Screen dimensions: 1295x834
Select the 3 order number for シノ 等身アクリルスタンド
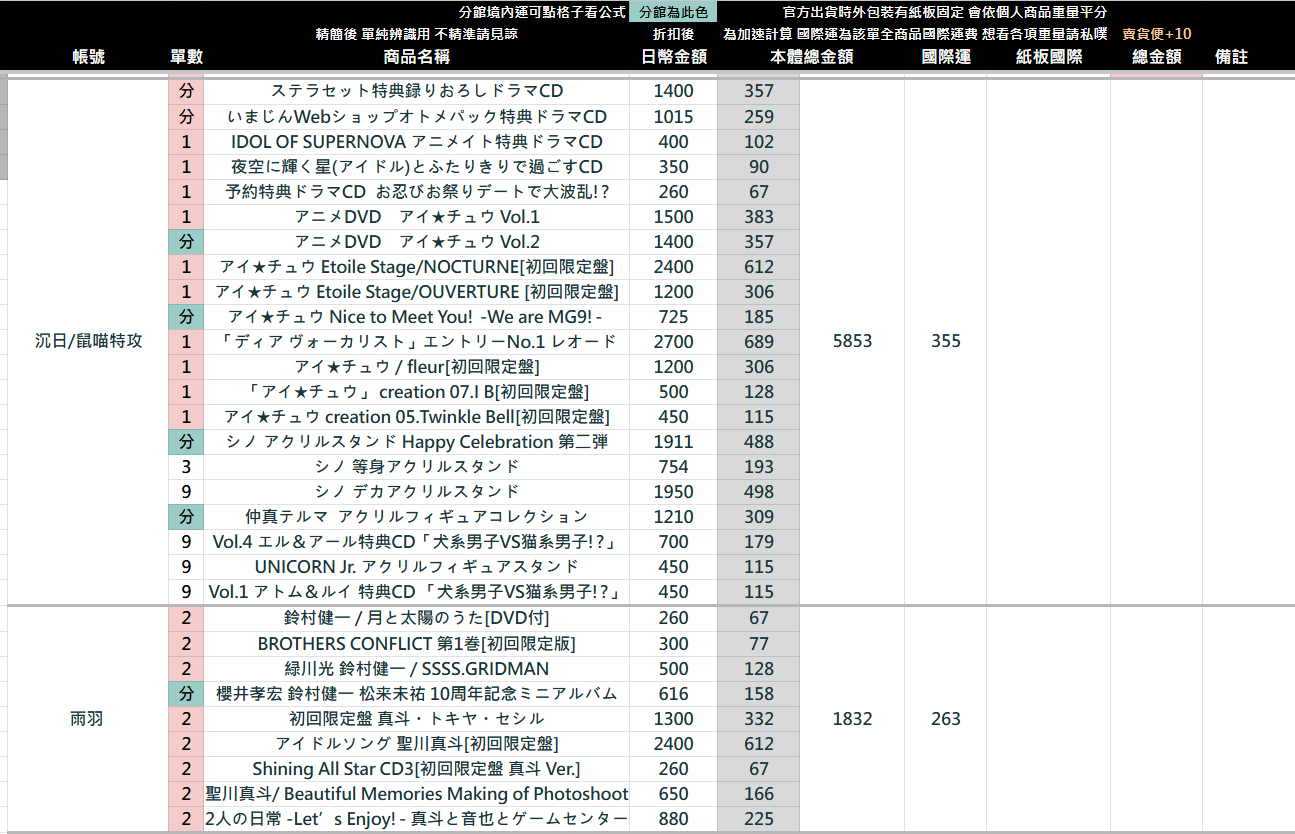[186, 467]
